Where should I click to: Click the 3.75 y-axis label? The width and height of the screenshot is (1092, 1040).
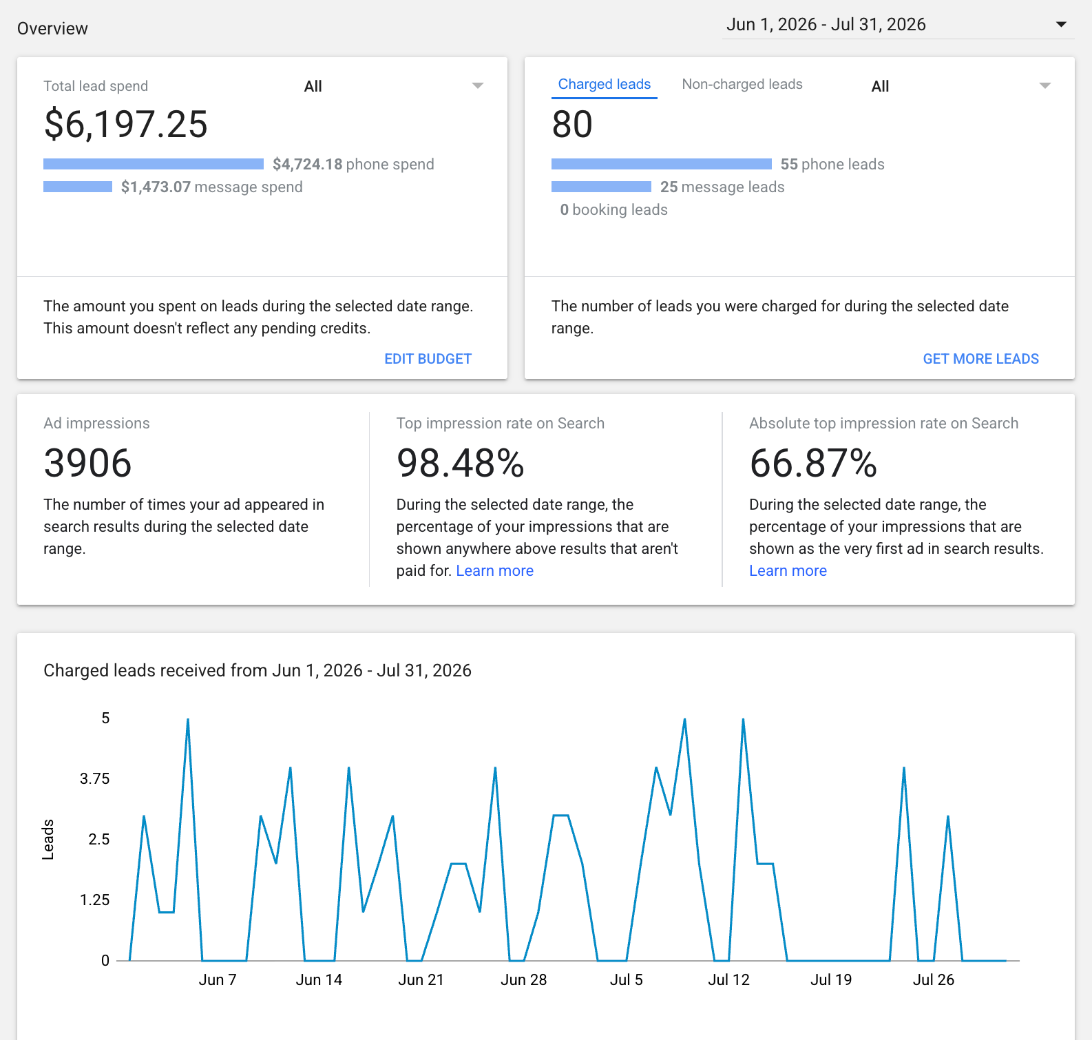95,779
